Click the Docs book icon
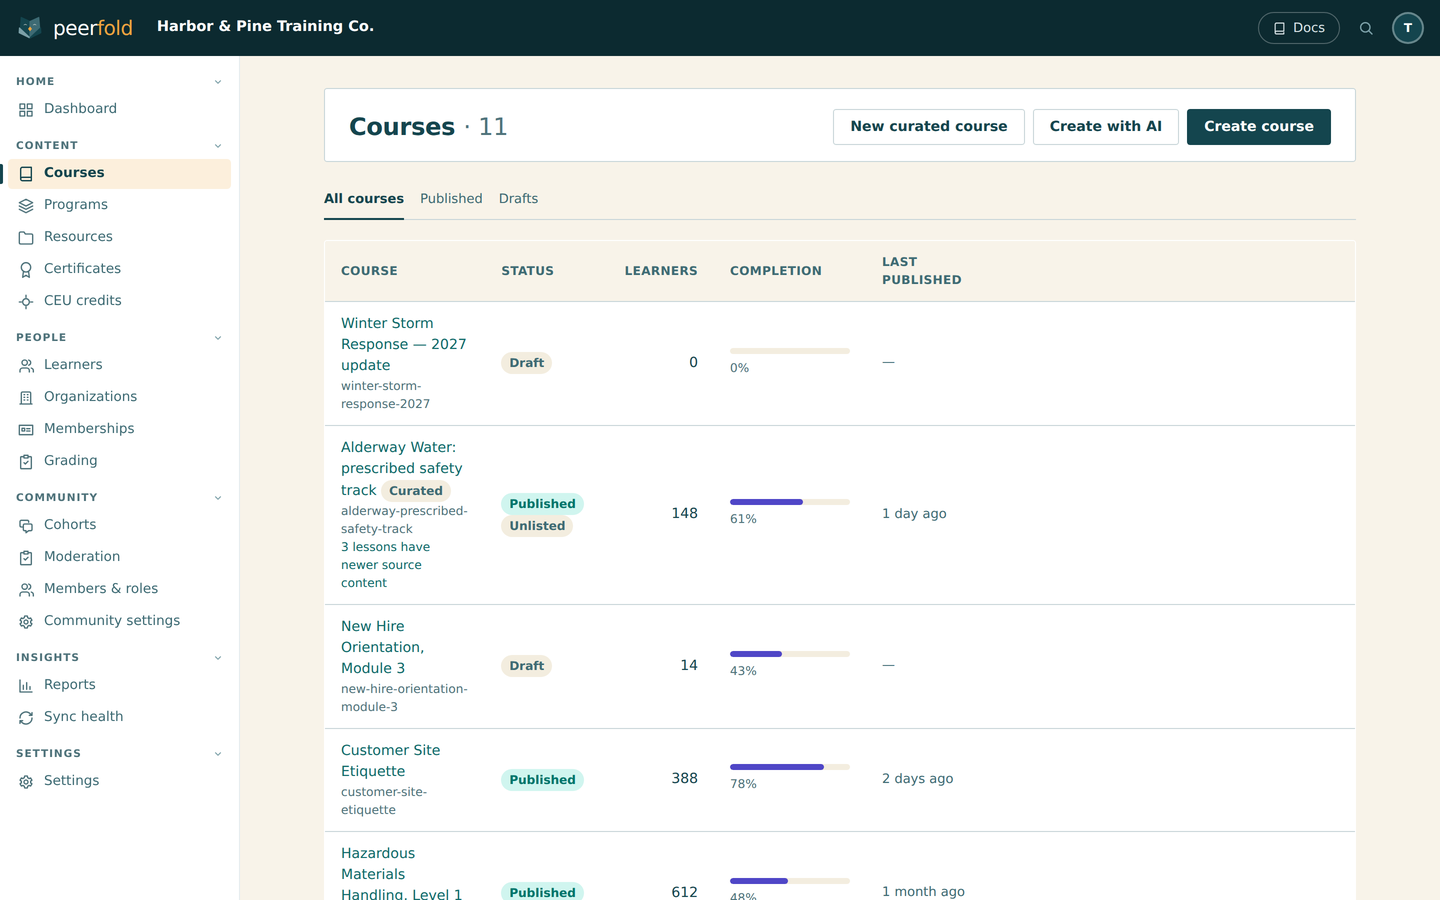1440x900 pixels. click(1279, 28)
